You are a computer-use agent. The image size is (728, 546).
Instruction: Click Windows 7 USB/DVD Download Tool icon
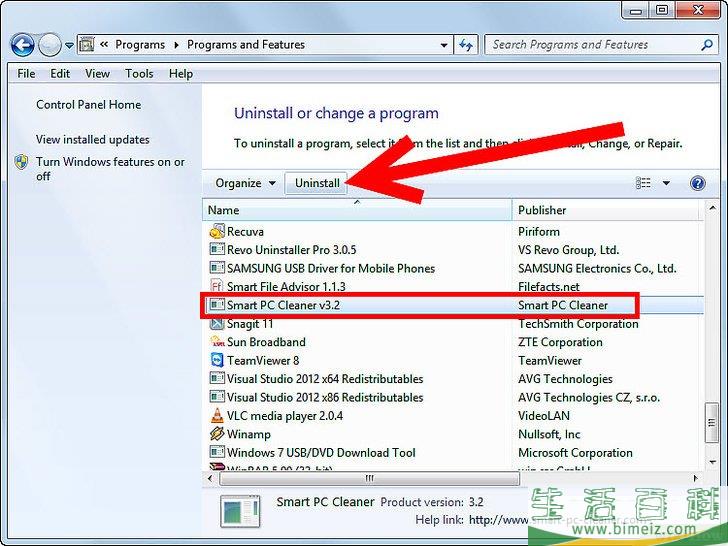pos(217,452)
